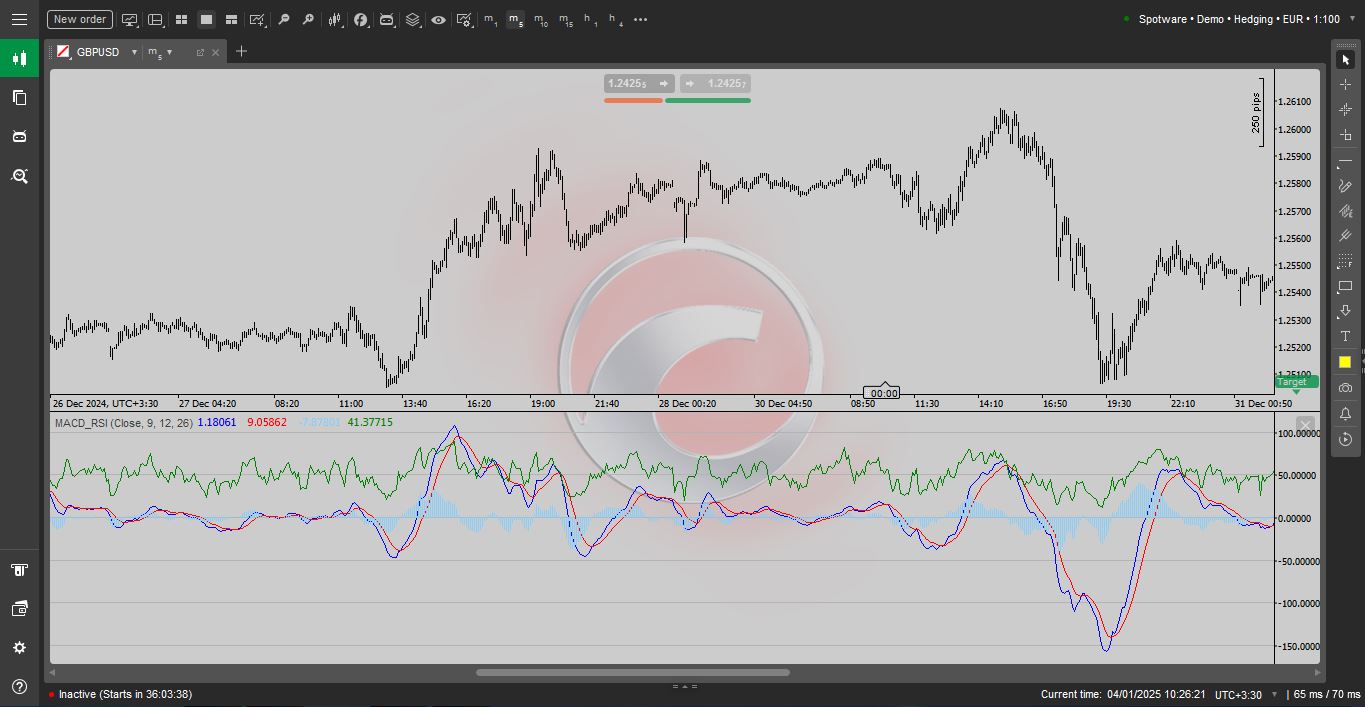
Task: Toggle object visibility with the eye icon
Action: point(438,19)
